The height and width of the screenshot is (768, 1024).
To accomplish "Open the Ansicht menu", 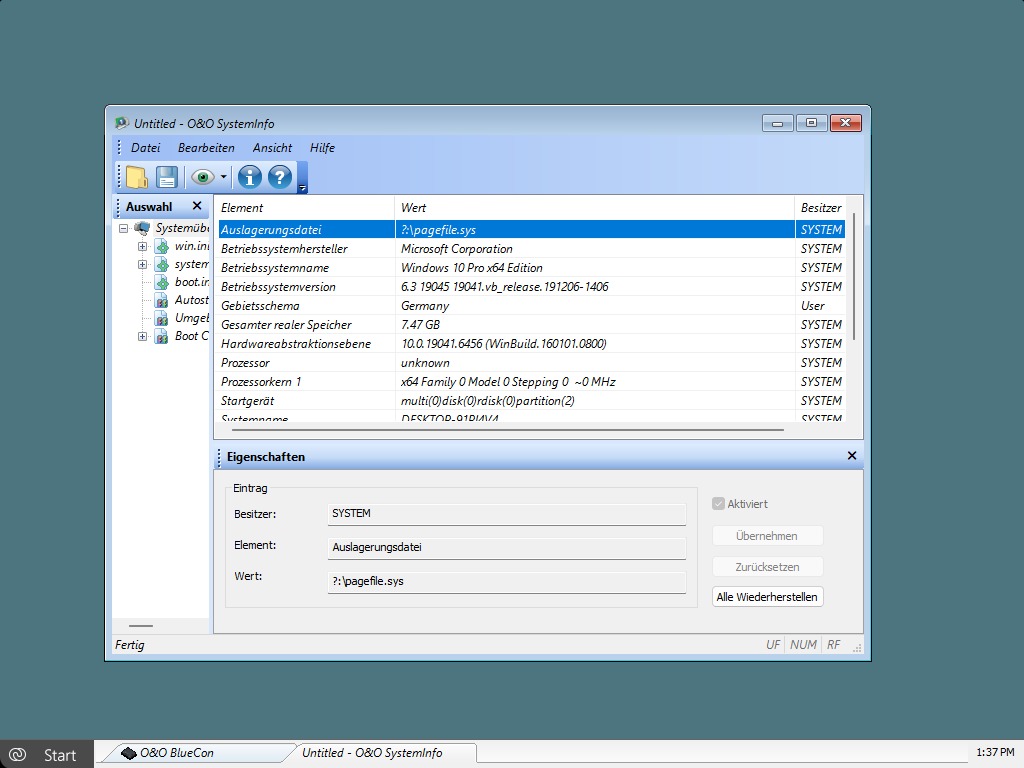I will (x=272, y=148).
